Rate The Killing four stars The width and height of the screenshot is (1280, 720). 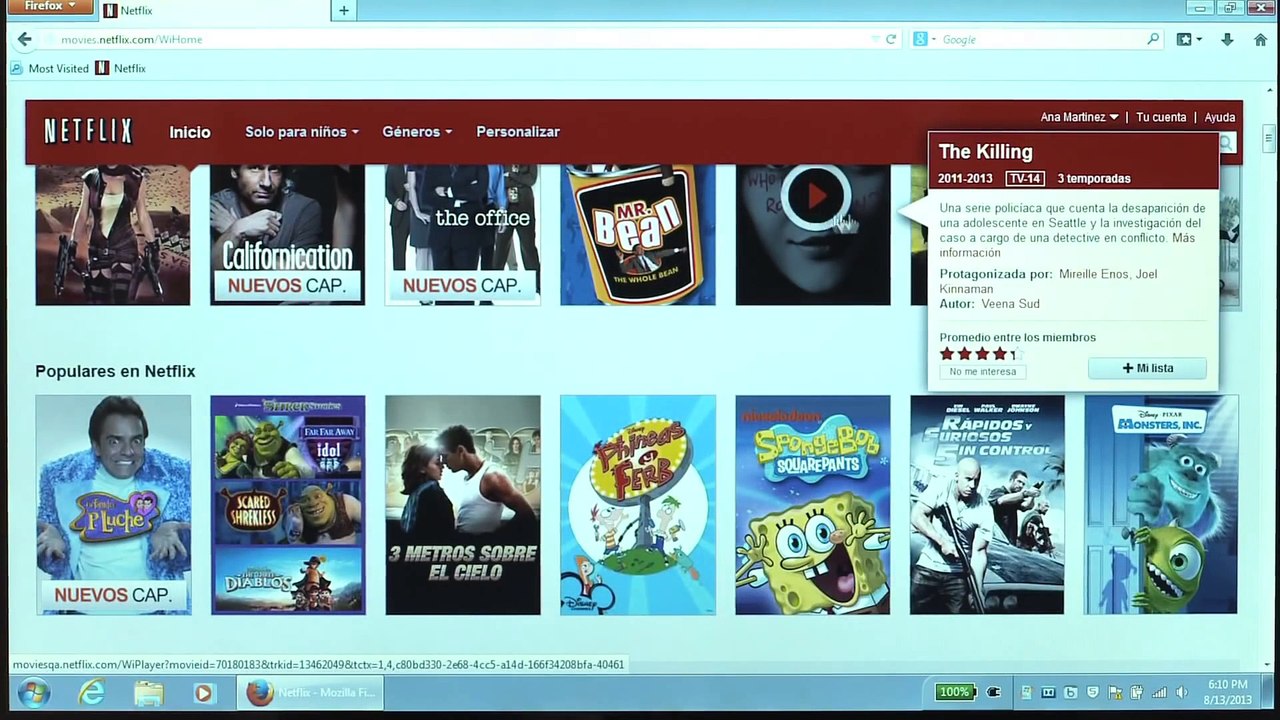pos(999,354)
